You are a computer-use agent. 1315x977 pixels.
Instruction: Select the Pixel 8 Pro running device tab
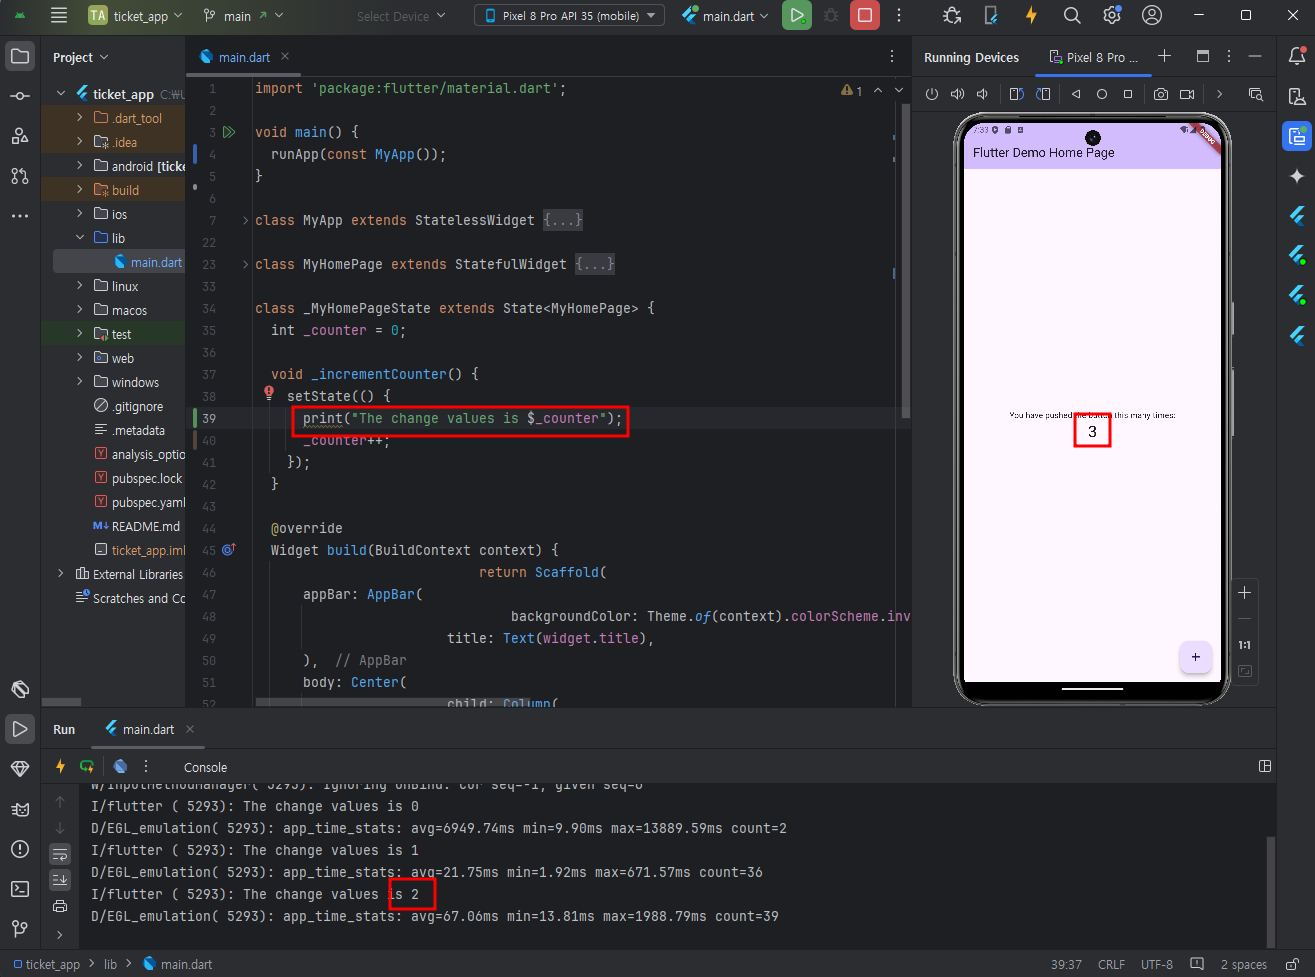(x=1094, y=57)
